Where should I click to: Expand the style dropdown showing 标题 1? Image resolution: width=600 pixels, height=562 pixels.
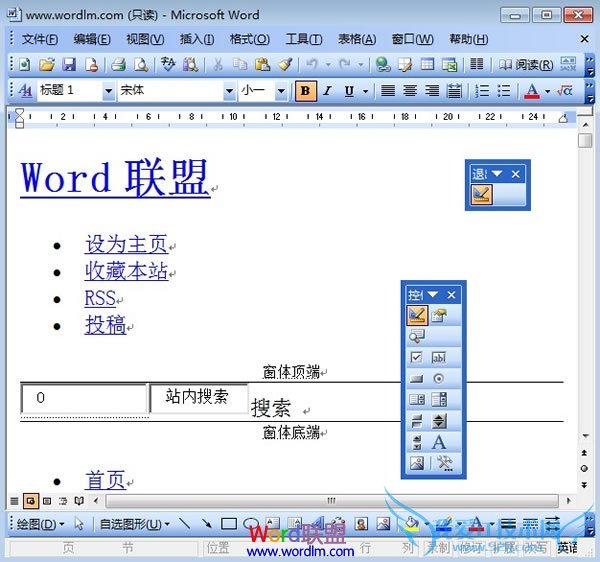click(108, 91)
